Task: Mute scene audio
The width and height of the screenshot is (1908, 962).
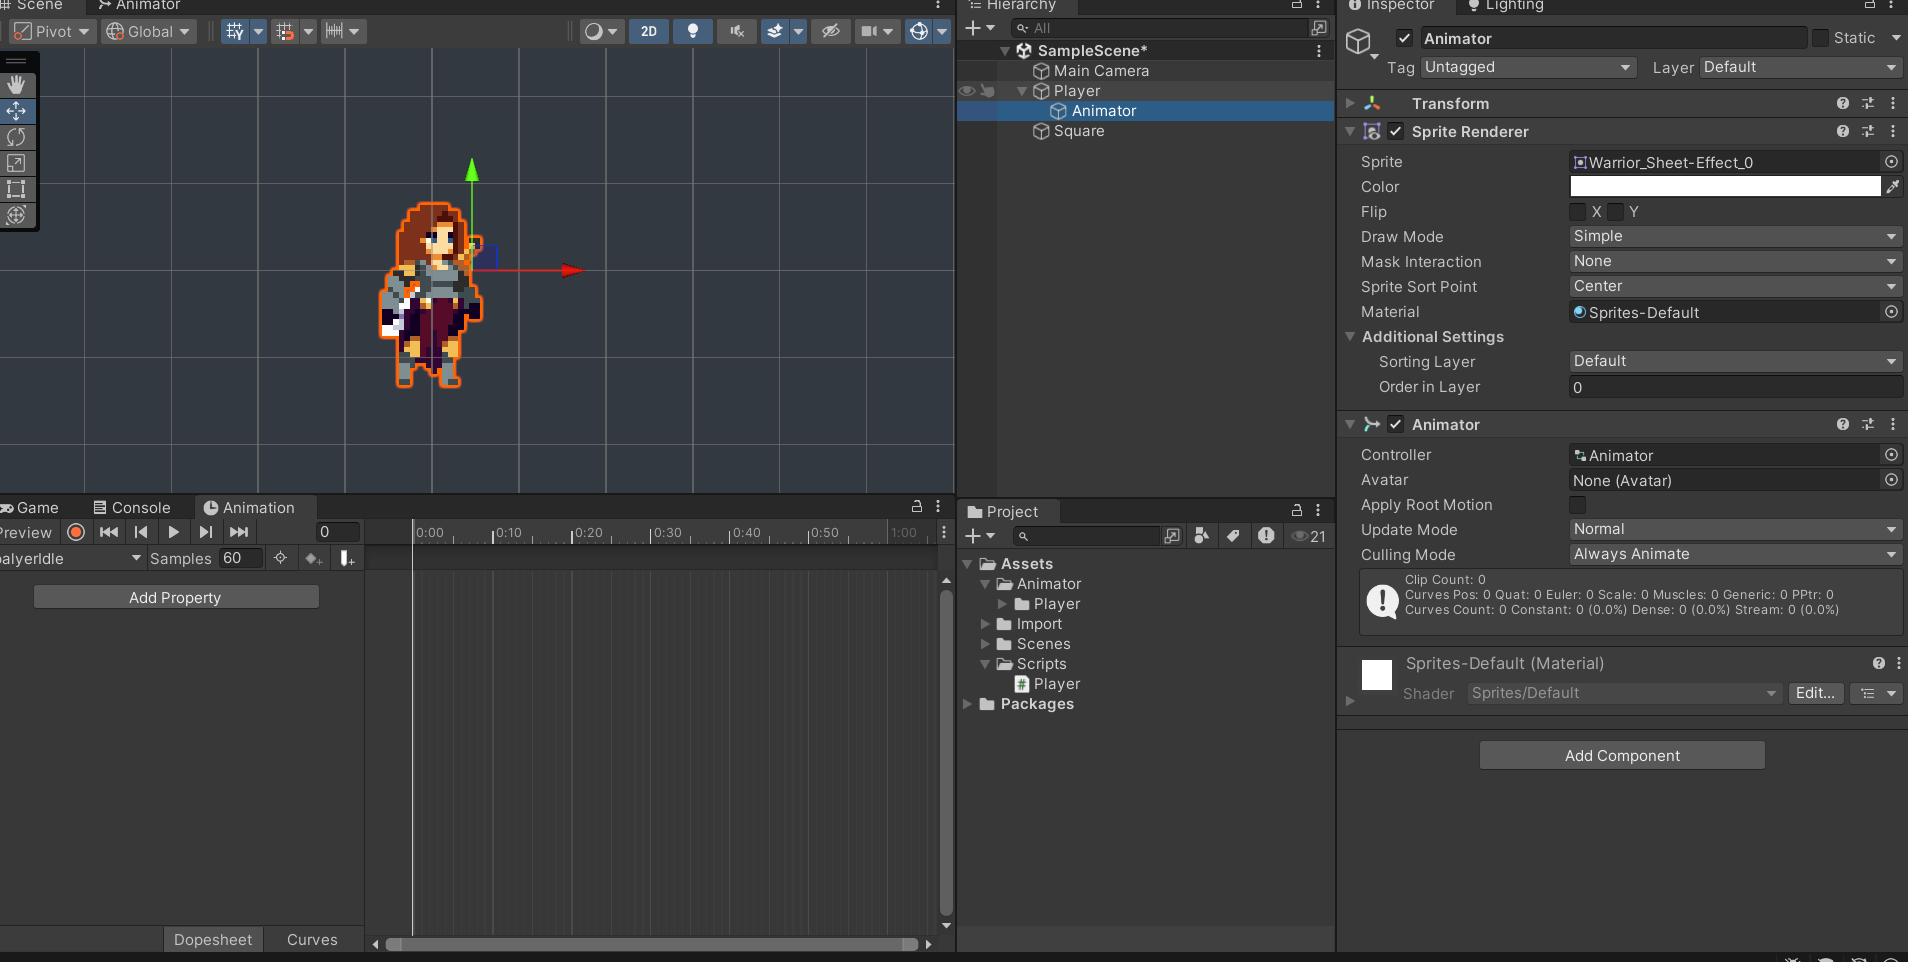Action: (735, 31)
